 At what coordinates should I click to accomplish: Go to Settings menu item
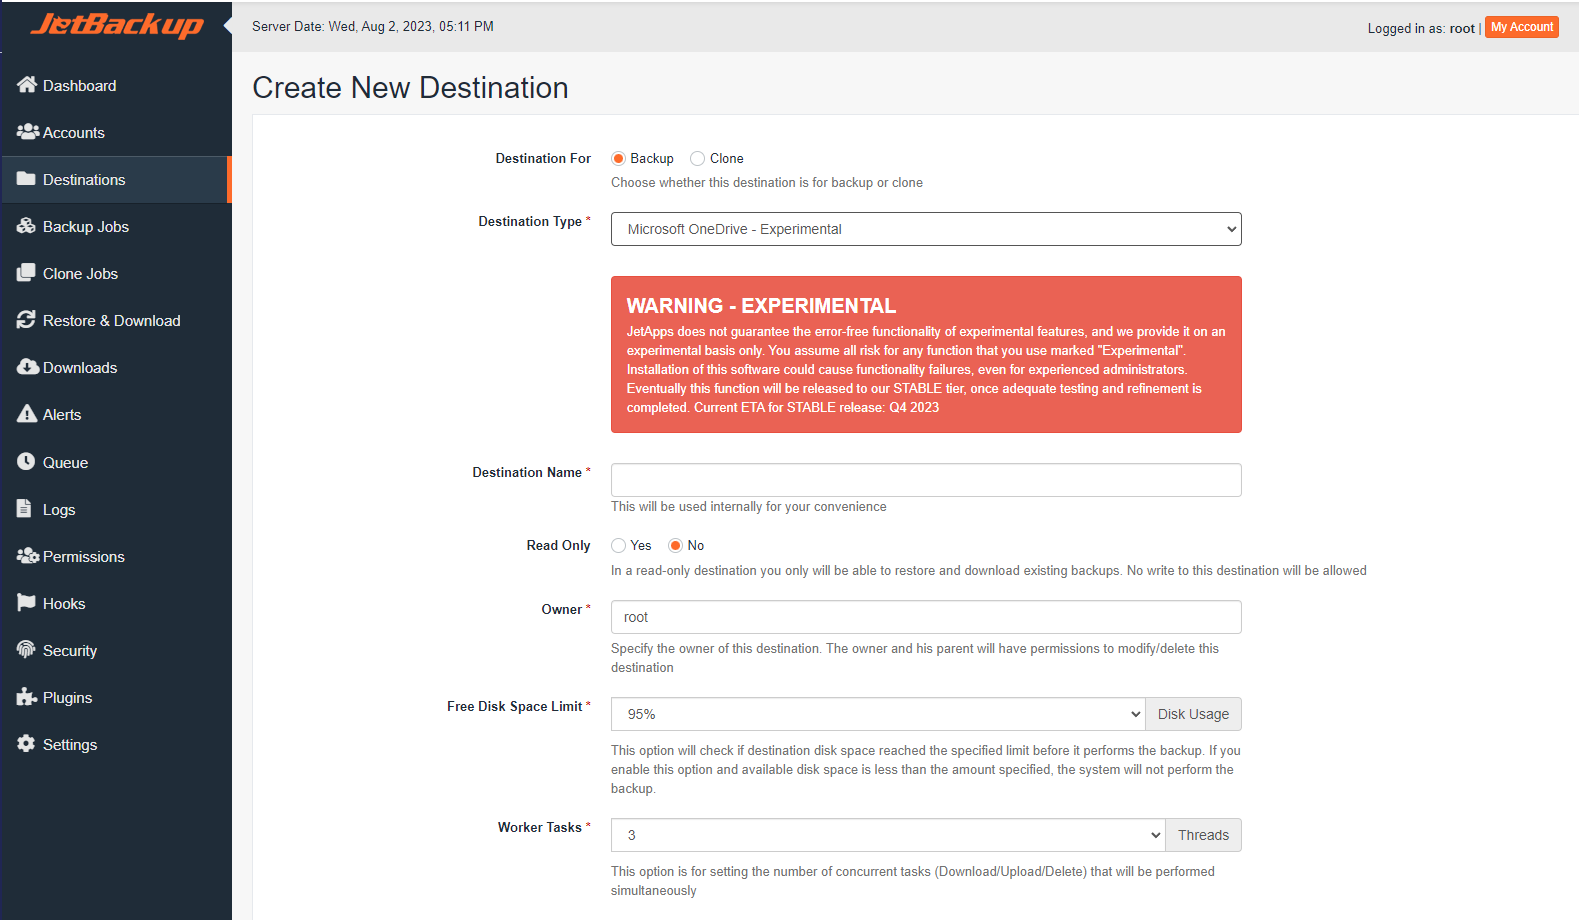(x=116, y=744)
